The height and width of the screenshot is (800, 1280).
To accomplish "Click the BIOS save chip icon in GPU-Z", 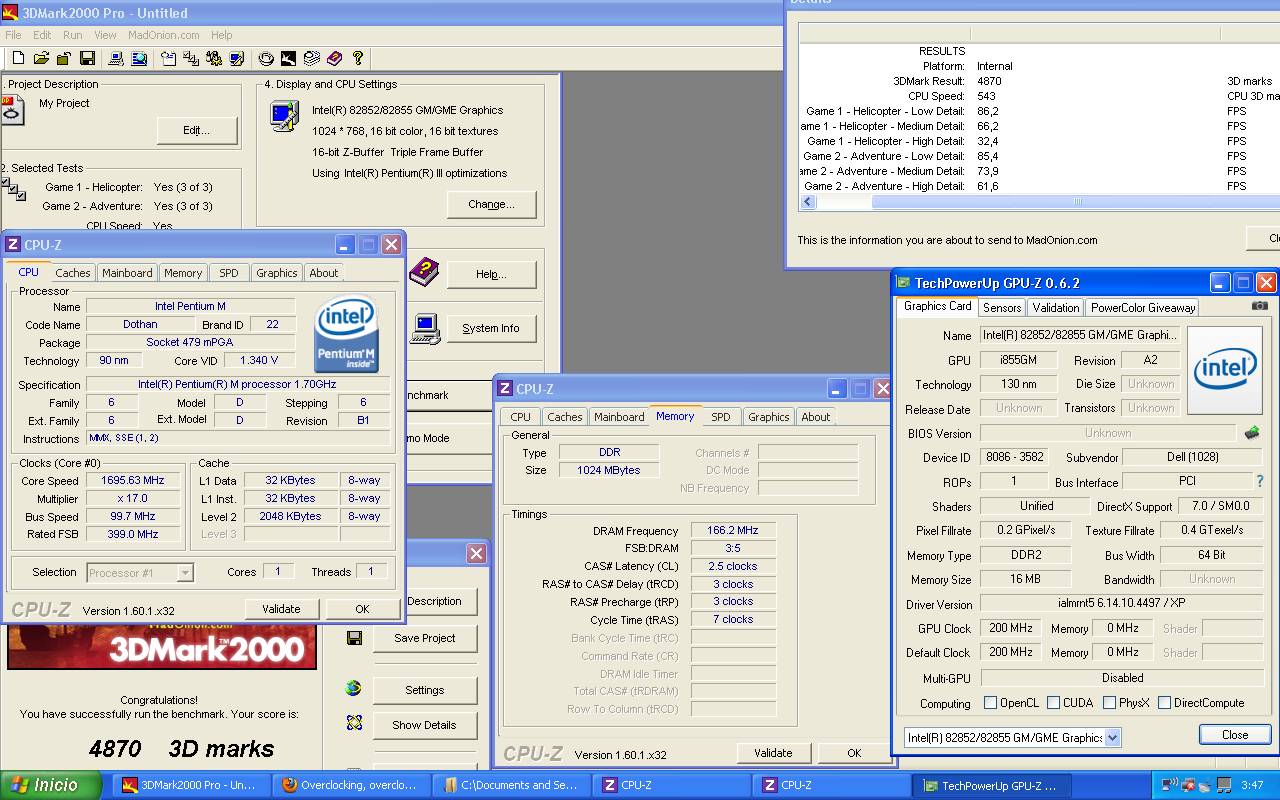I will point(1251,433).
